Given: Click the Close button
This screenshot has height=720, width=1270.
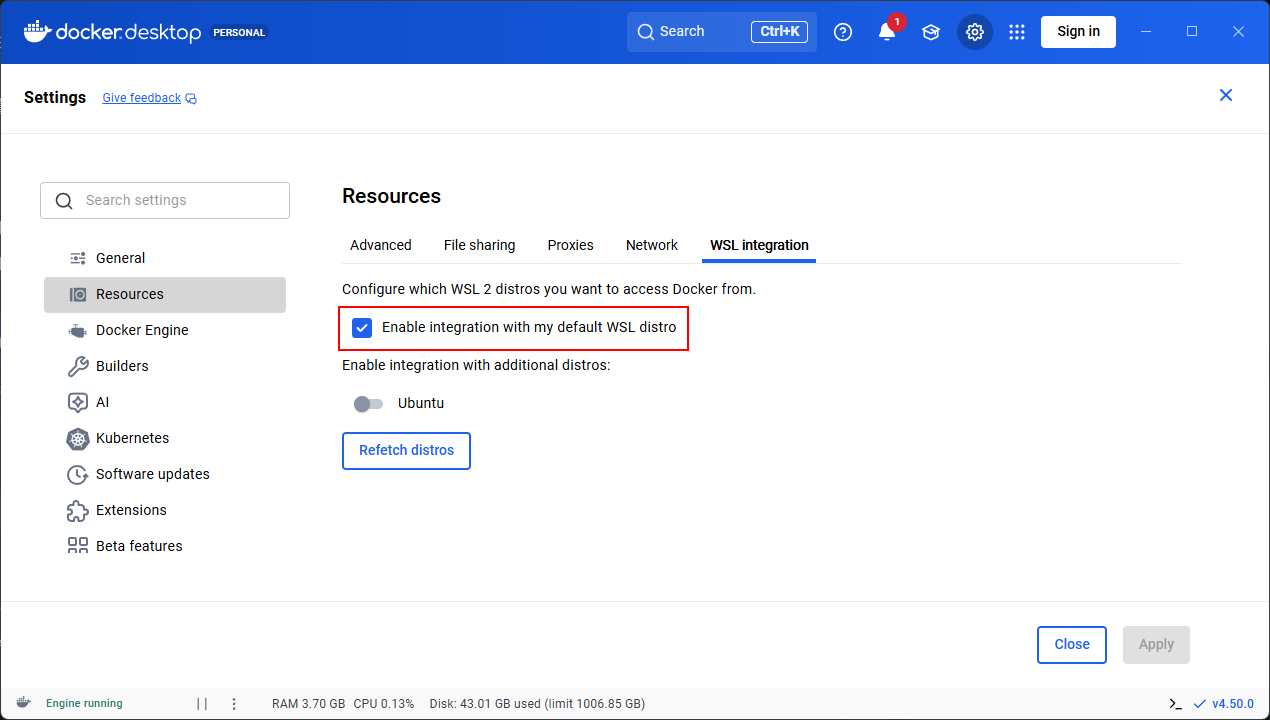Looking at the screenshot, I should coord(1072,645).
